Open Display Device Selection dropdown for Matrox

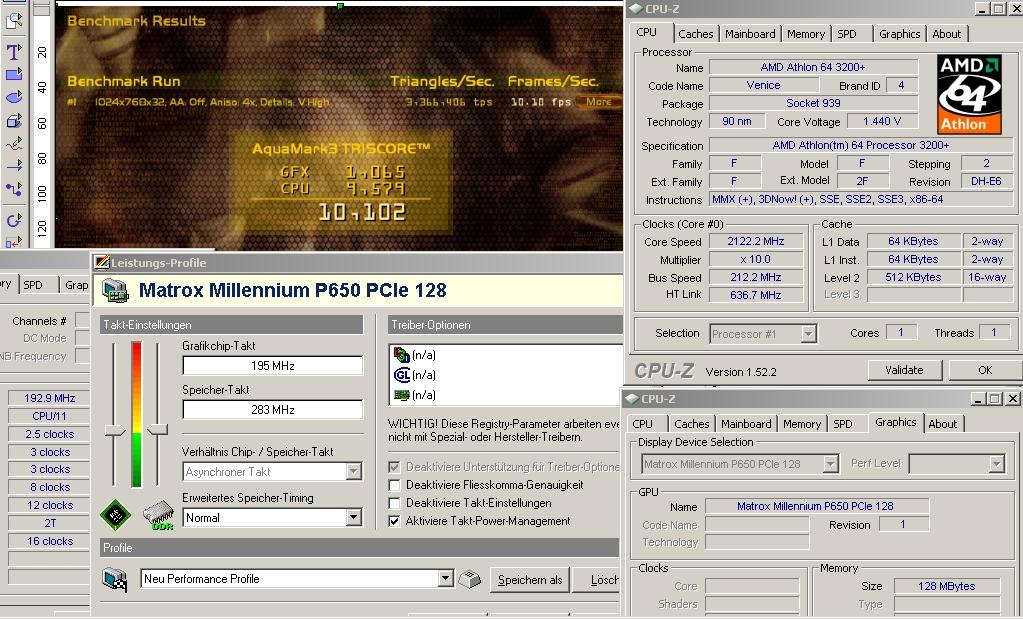[x=831, y=464]
